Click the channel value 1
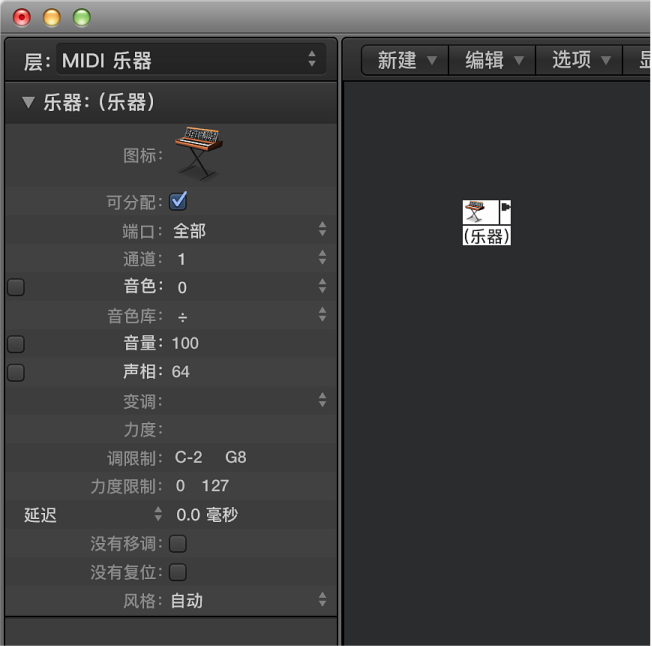 click(181, 259)
